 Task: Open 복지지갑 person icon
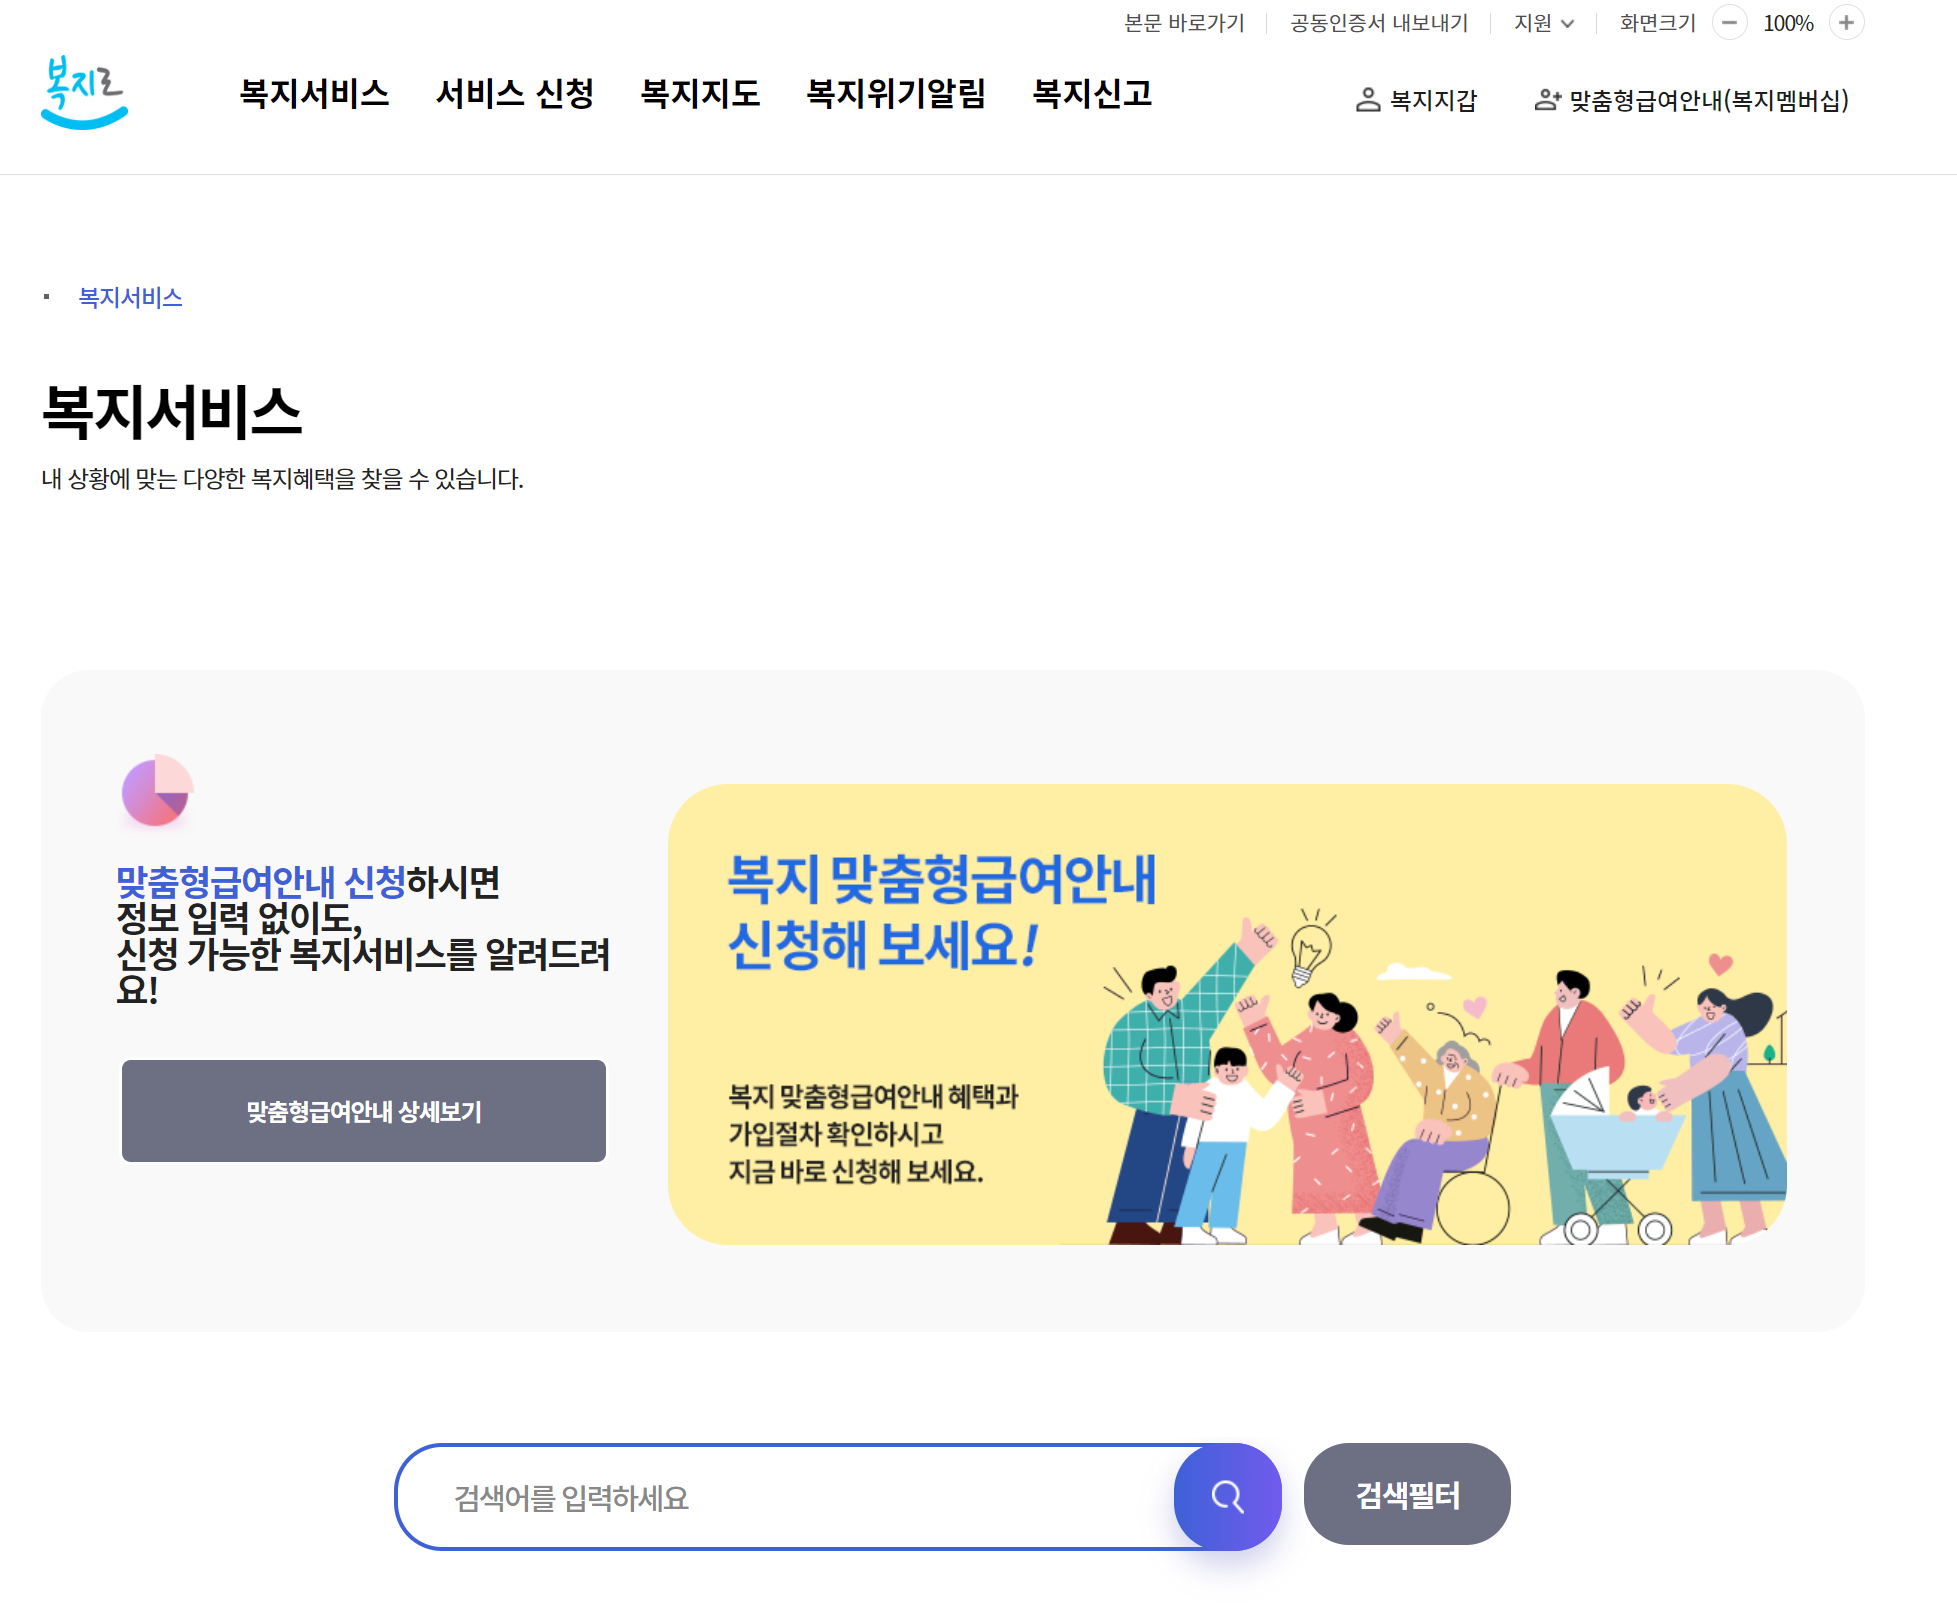[x=1367, y=100]
